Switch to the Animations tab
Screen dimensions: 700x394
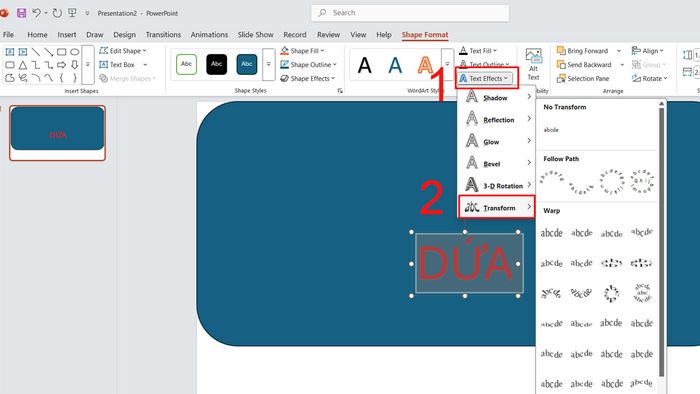[x=209, y=35]
